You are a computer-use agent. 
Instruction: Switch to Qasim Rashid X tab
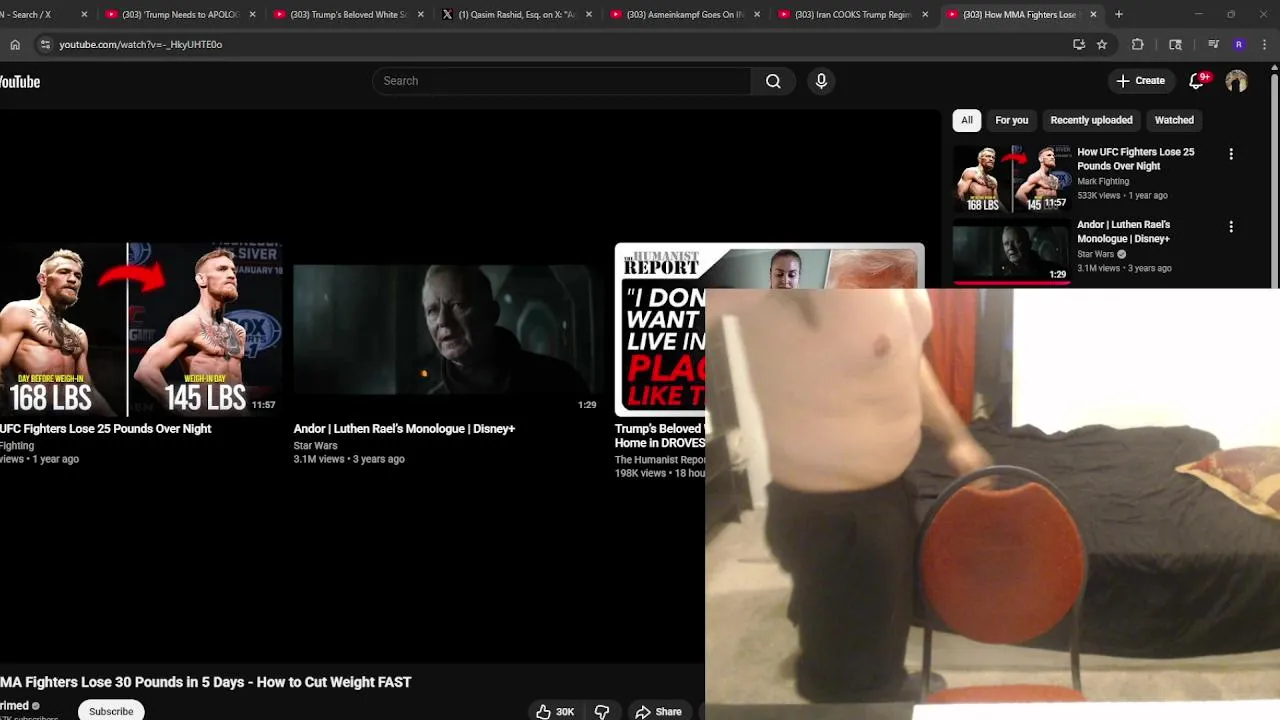tap(516, 14)
